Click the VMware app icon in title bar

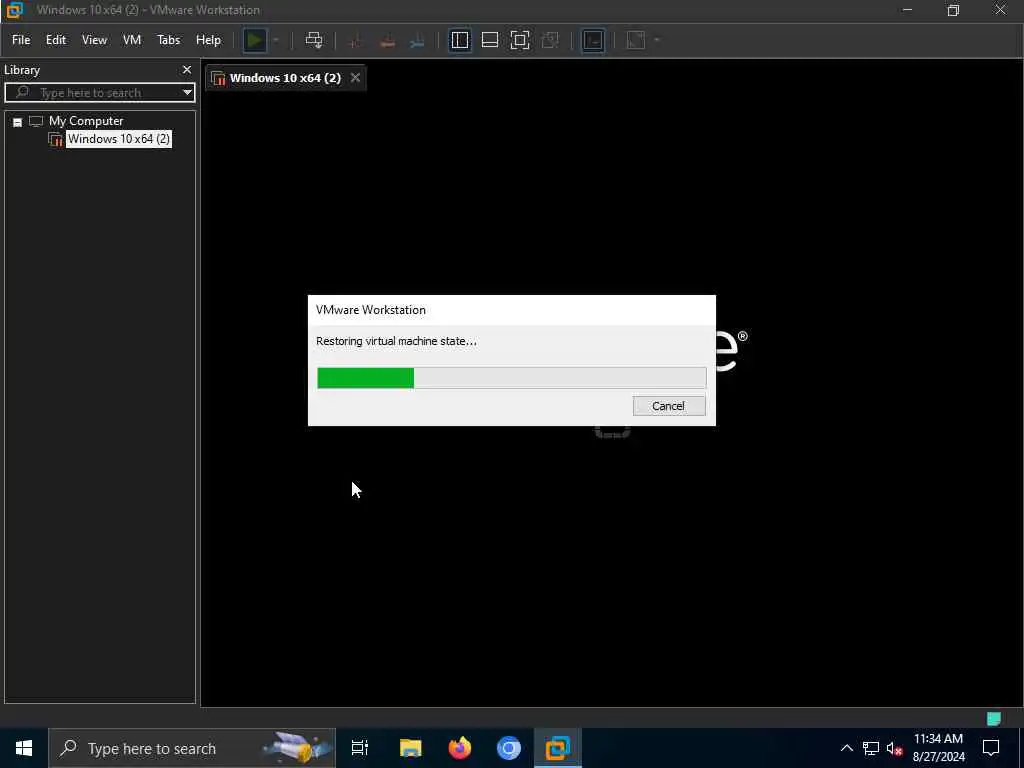[x=14, y=10]
